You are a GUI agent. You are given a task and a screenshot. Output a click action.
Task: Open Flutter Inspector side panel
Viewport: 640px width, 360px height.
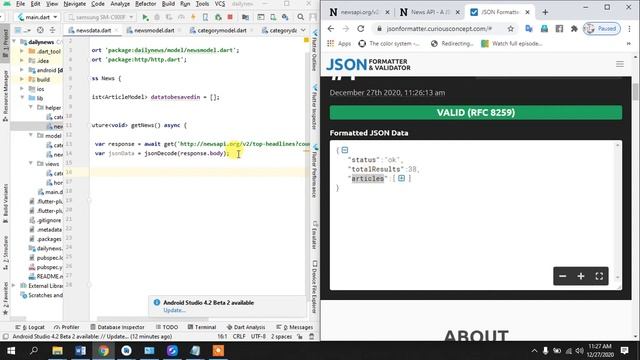[x=315, y=108]
